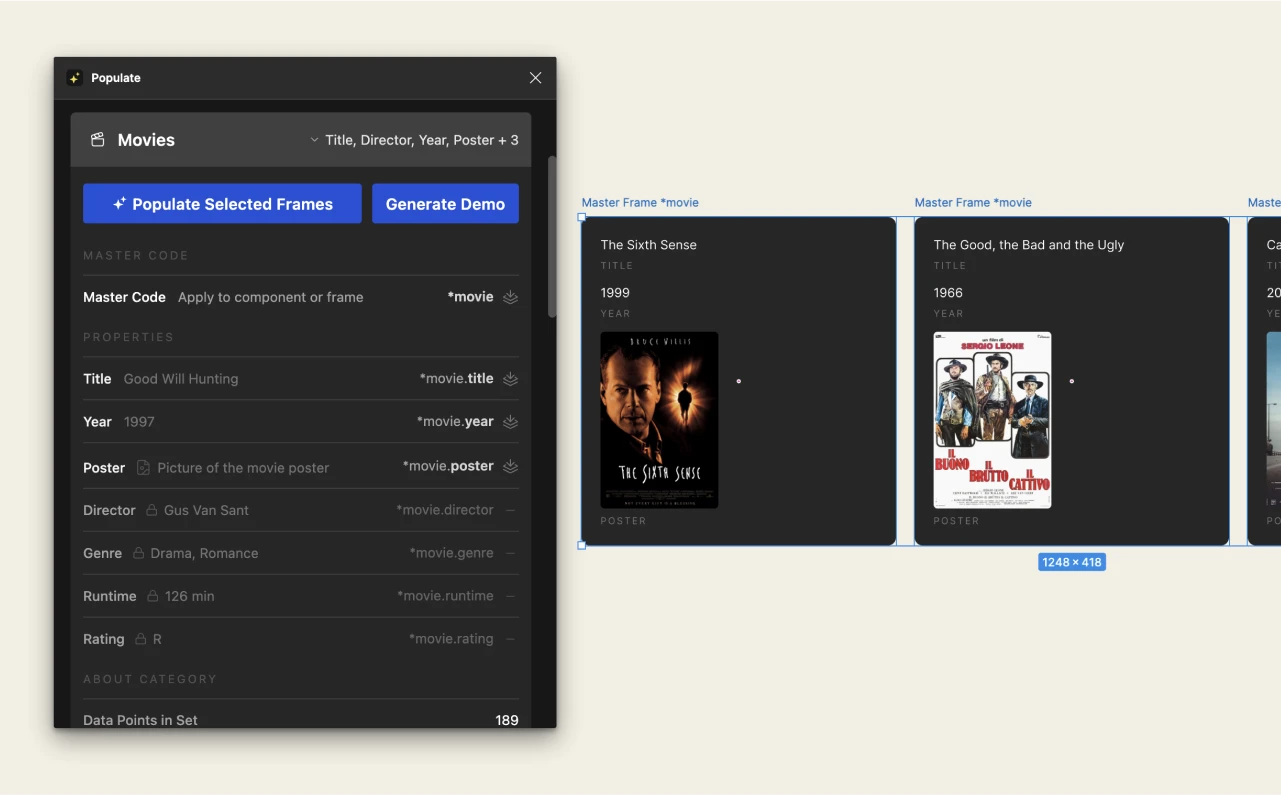Click the 1966 year text

pos(948,293)
